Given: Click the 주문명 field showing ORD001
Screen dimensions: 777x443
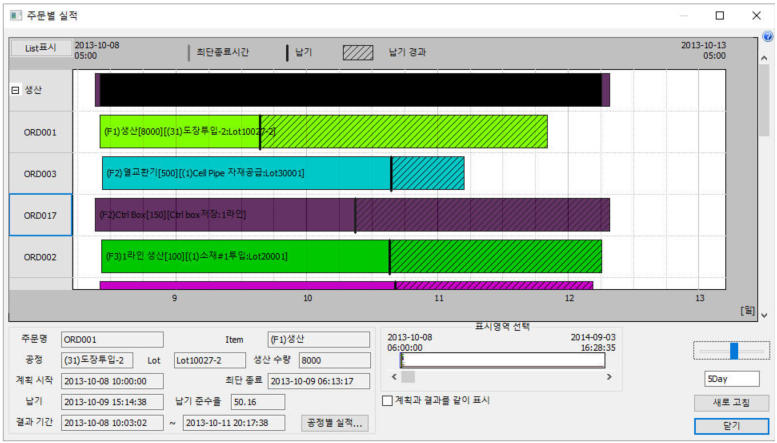Looking at the screenshot, I should [111, 340].
